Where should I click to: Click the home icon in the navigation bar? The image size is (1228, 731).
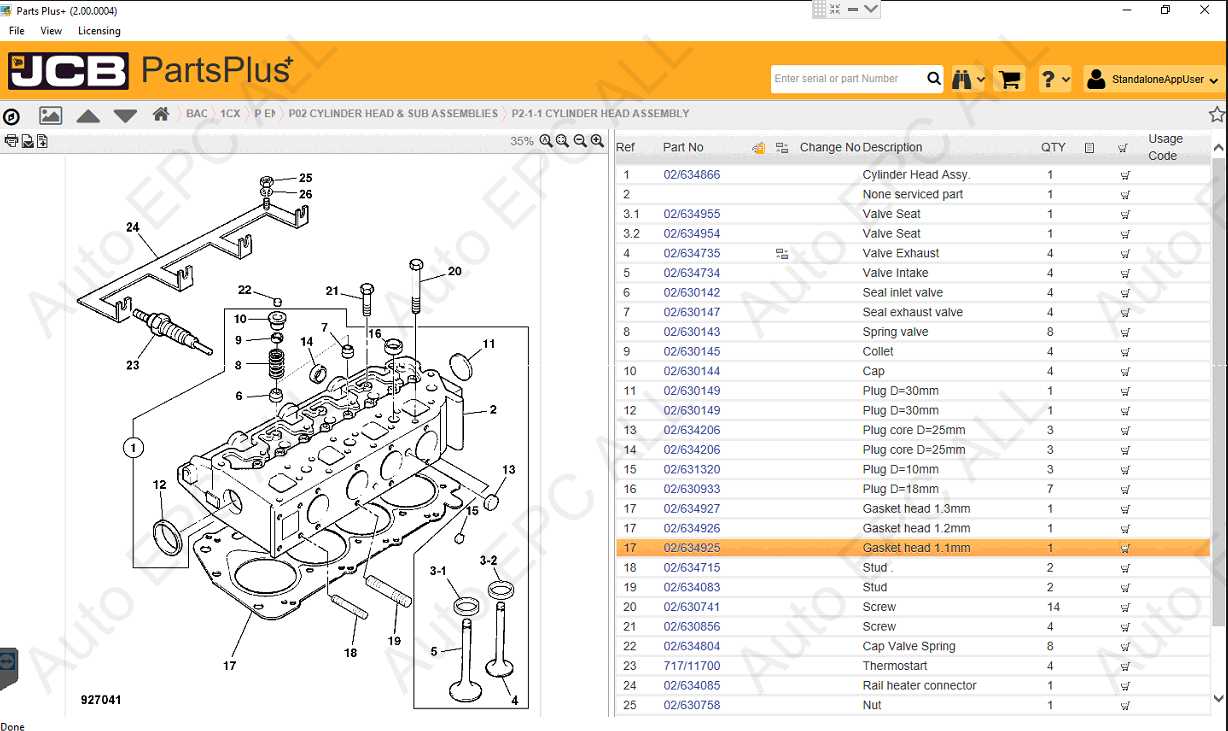160,114
